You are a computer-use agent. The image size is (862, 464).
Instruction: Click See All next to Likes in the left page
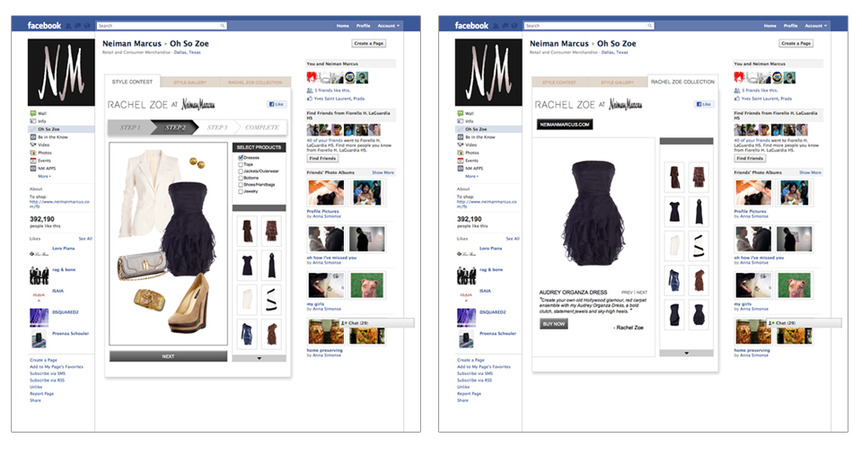pyautogui.click(x=85, y=239)
